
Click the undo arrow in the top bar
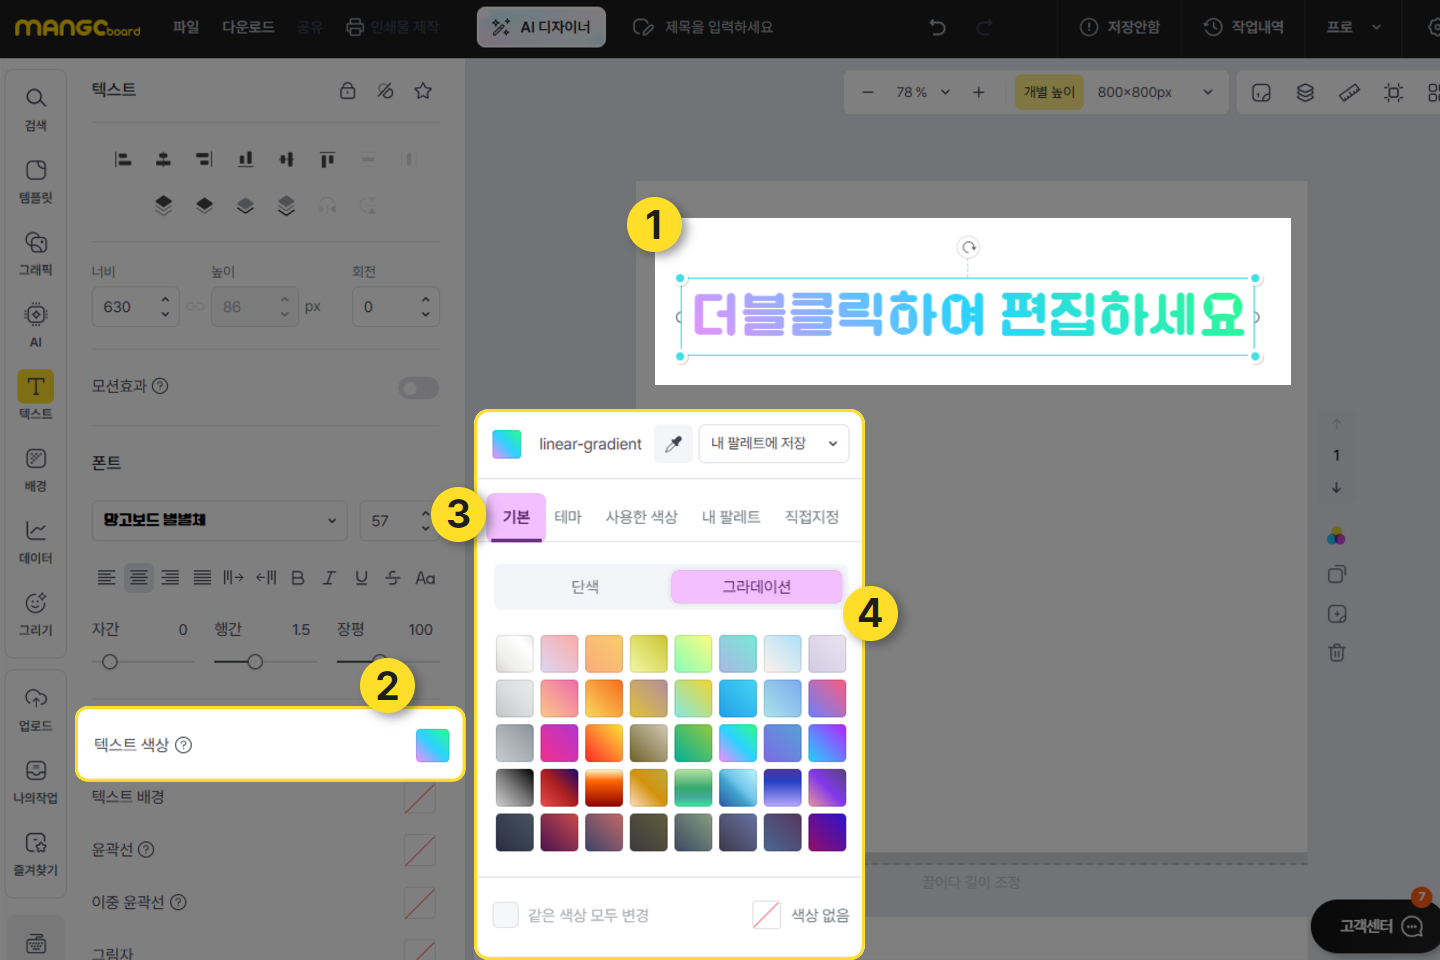(937, 27)
